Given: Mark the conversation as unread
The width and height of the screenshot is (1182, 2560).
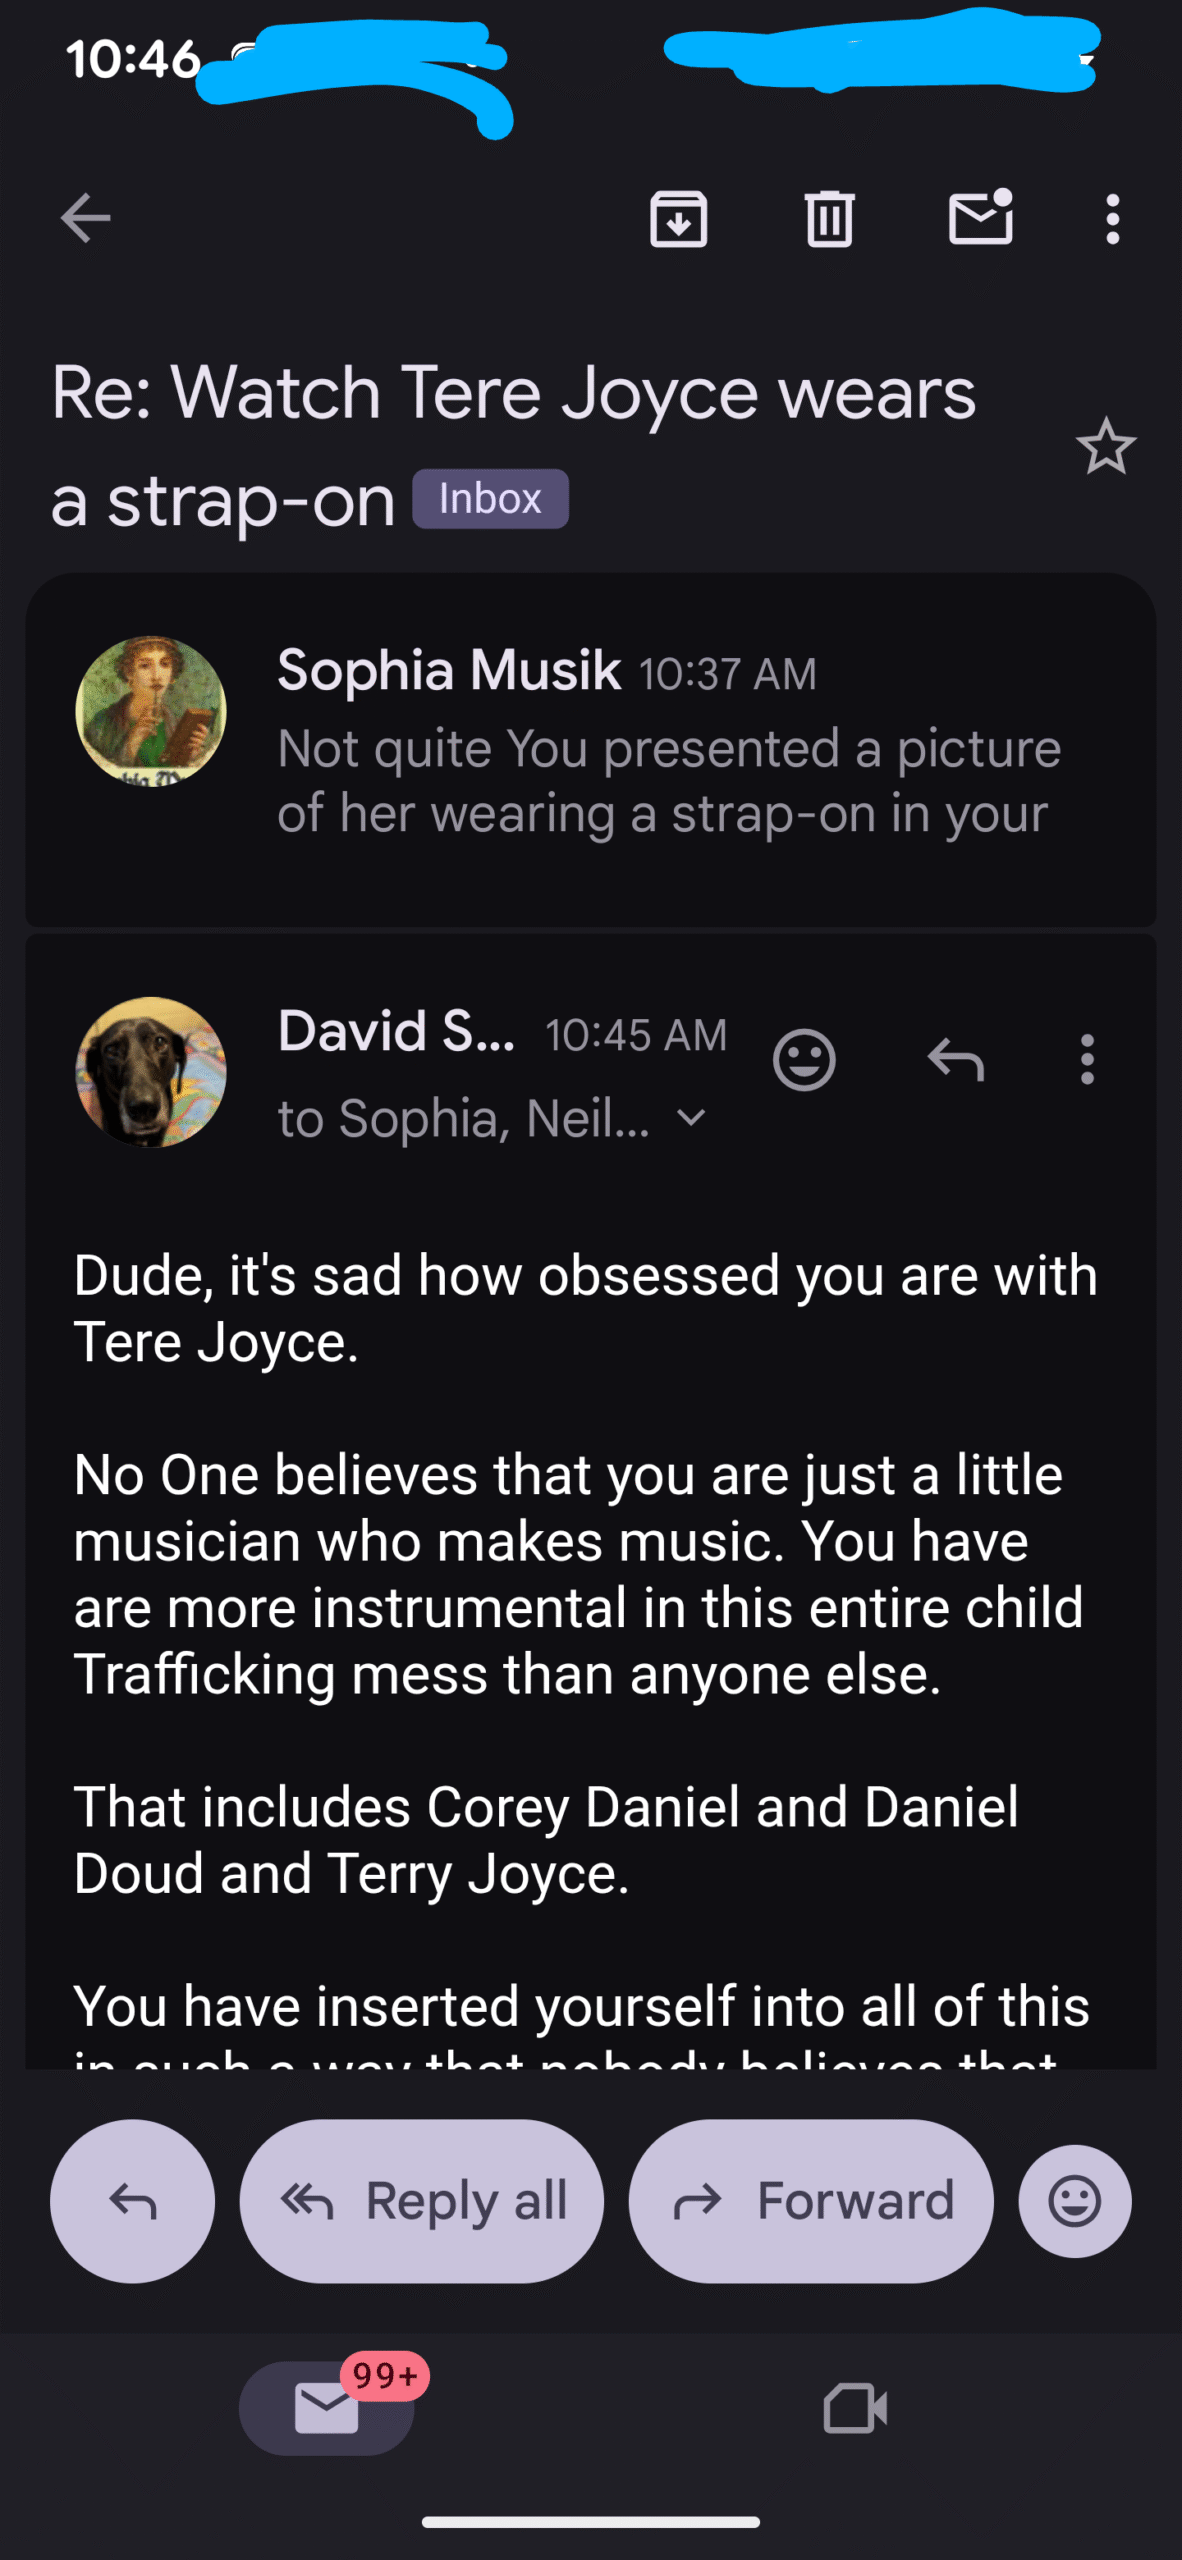Looking at the screenshot, I should [980, 218].
